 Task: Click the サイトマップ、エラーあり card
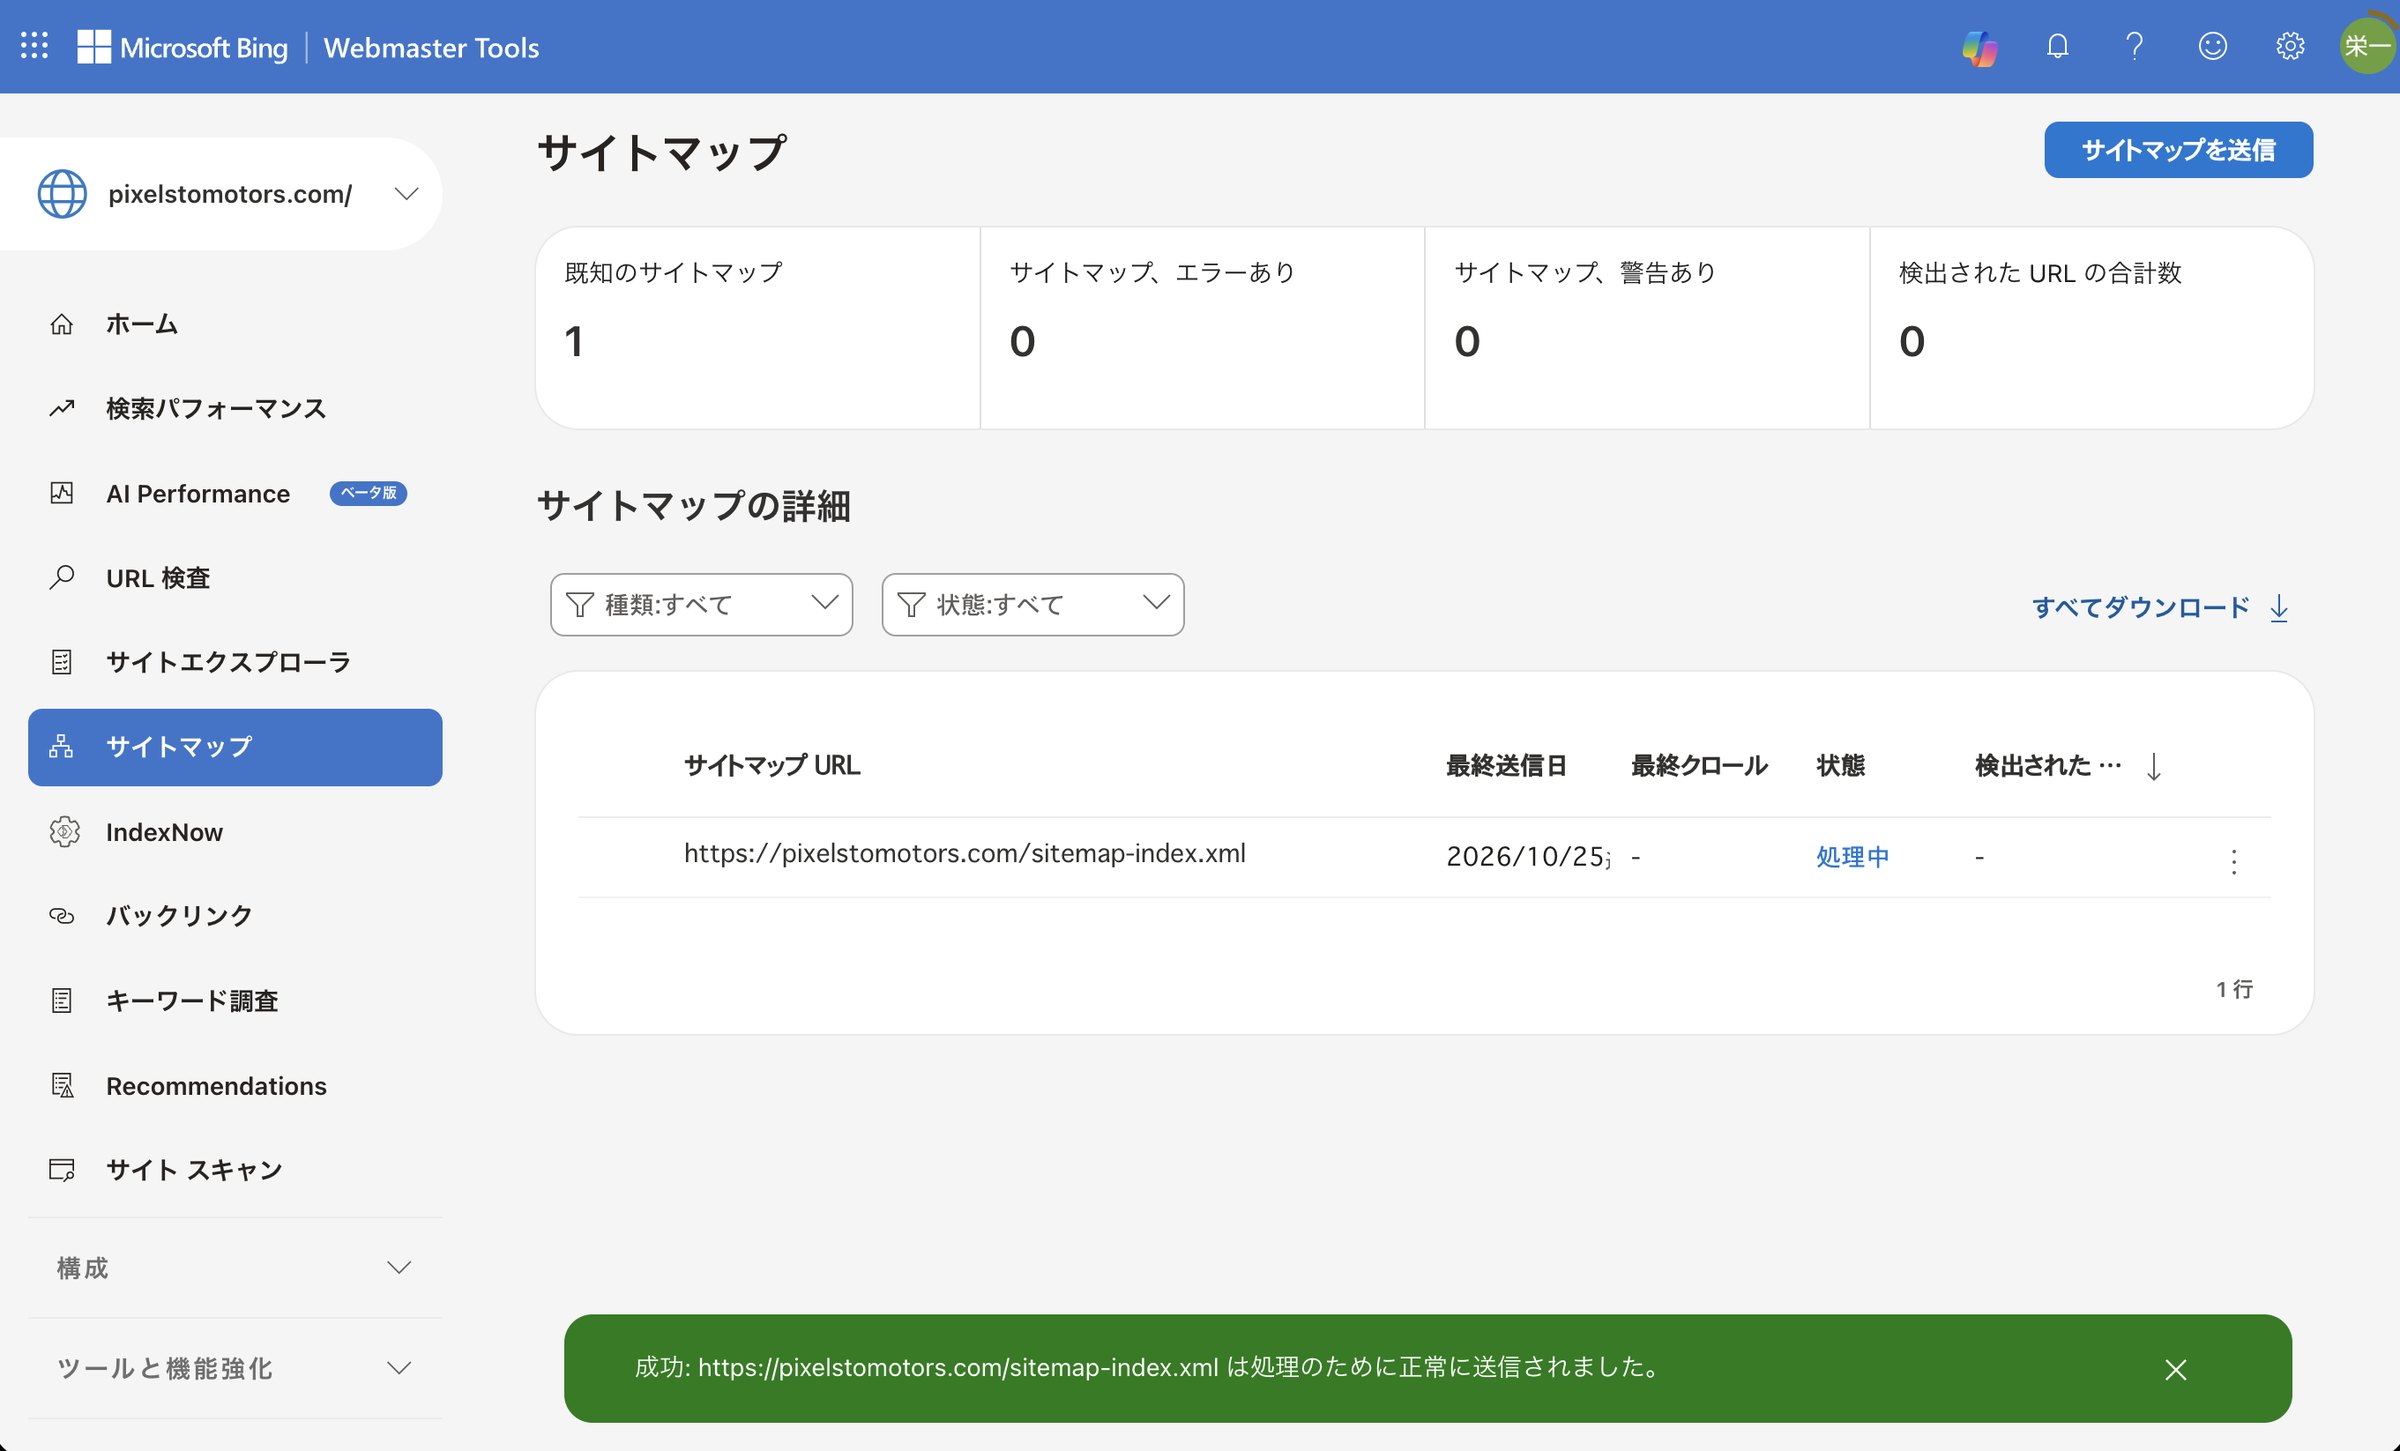tap(1202, 328)
